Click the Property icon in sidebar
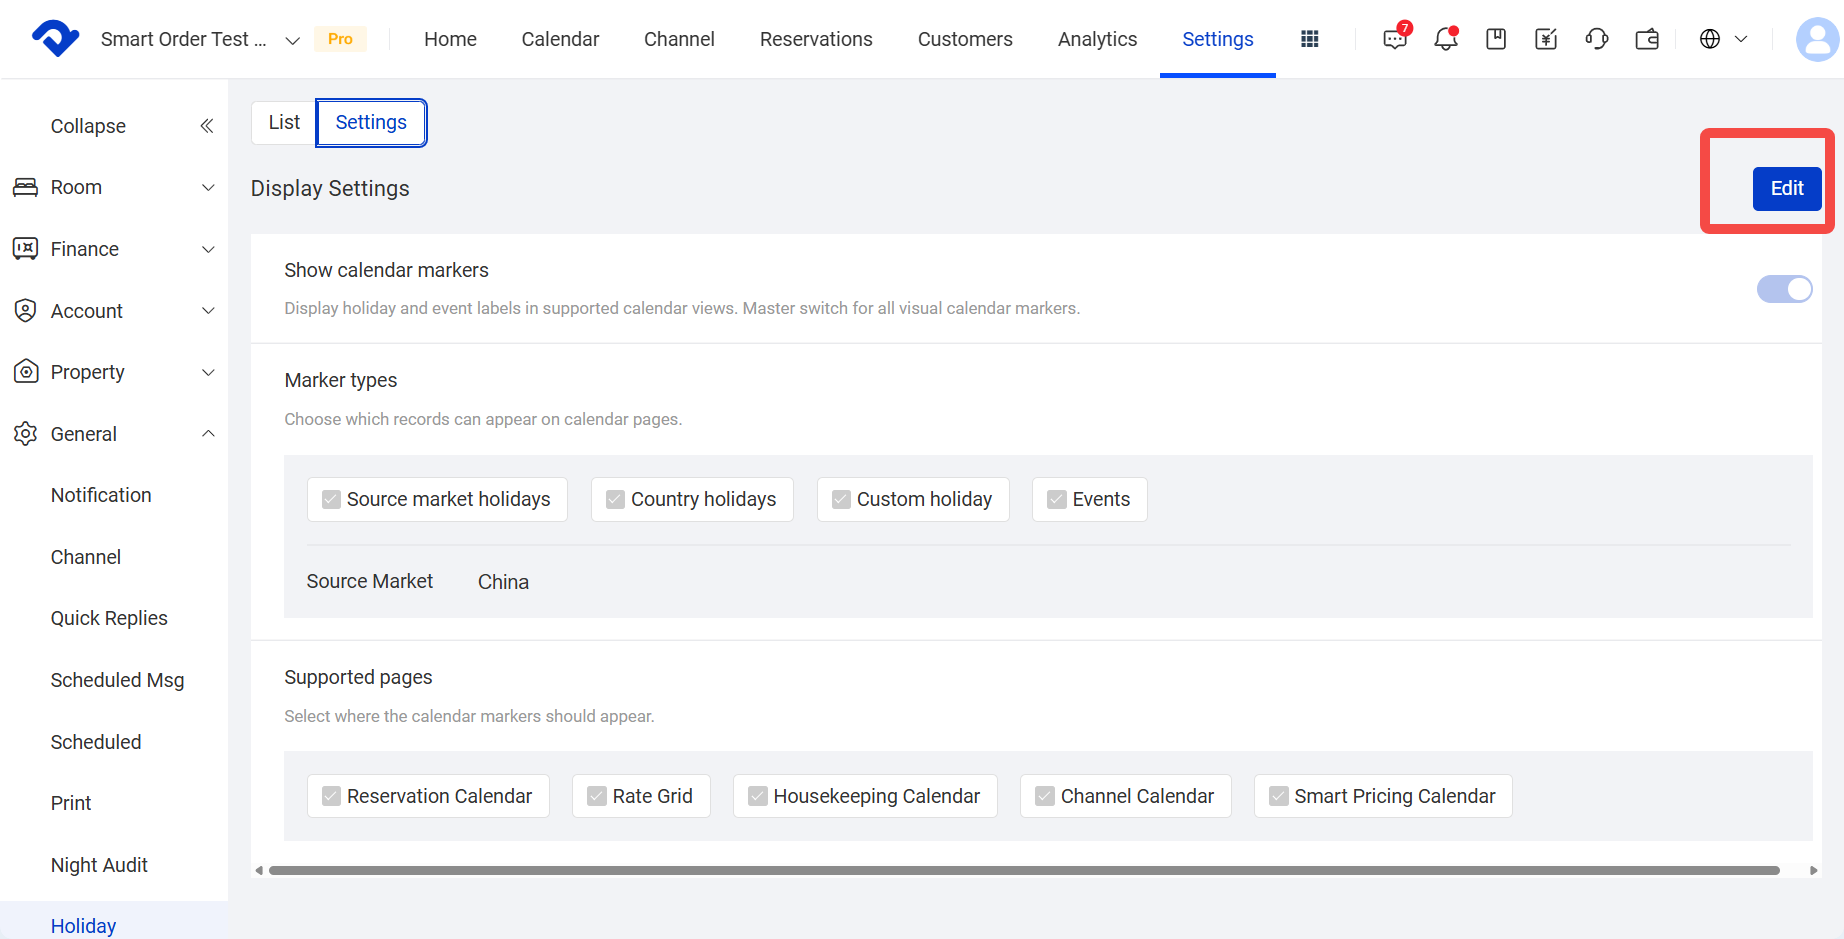 25,372
